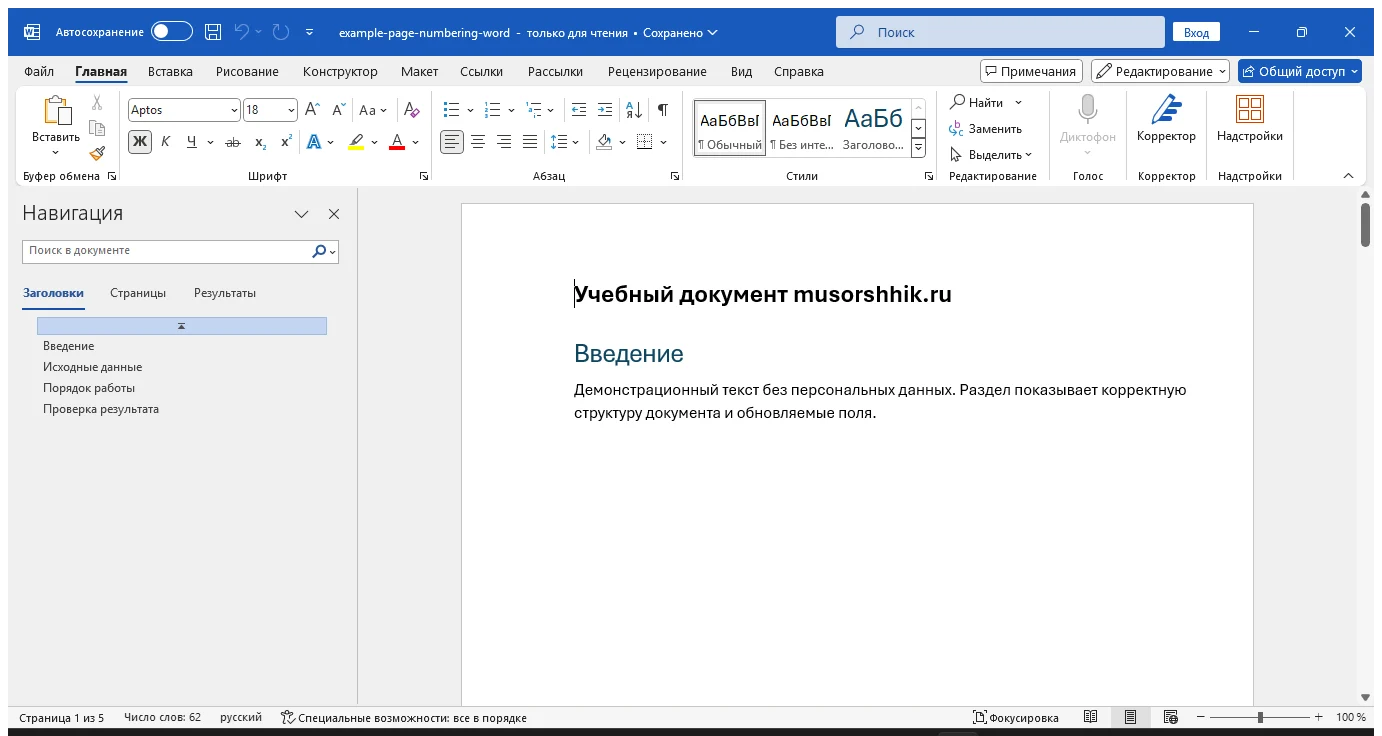Apply superscript formatting

[286, 142]
